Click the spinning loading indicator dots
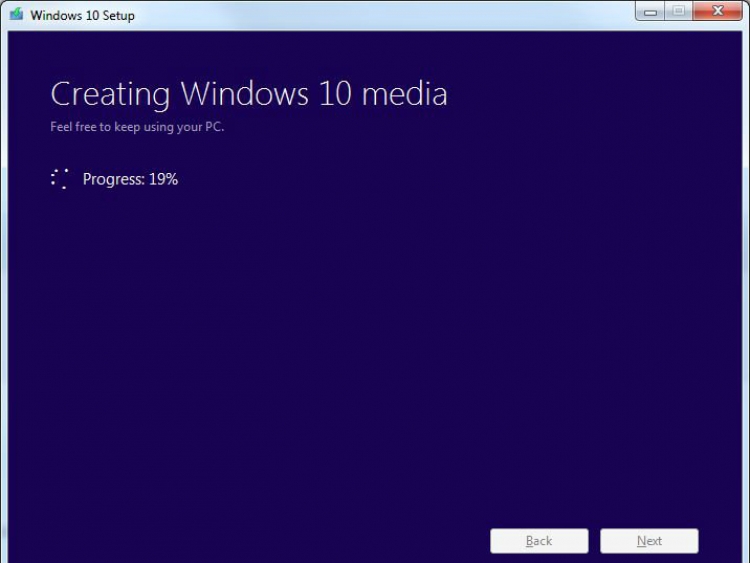750x563 pixels. [x=60, y=179]
